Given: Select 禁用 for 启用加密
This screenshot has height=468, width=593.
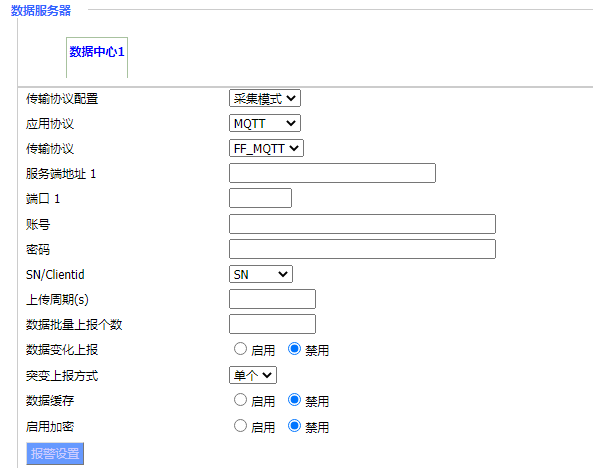Looking at the screenshot, I should click(294, 426).
